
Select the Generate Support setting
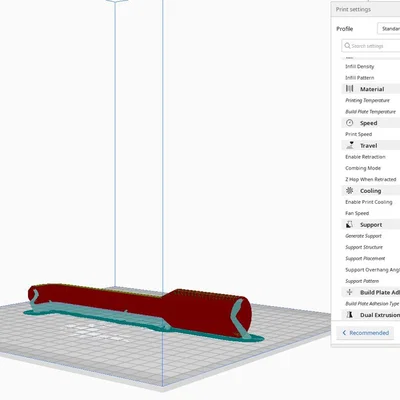click(x=363, y=236)
